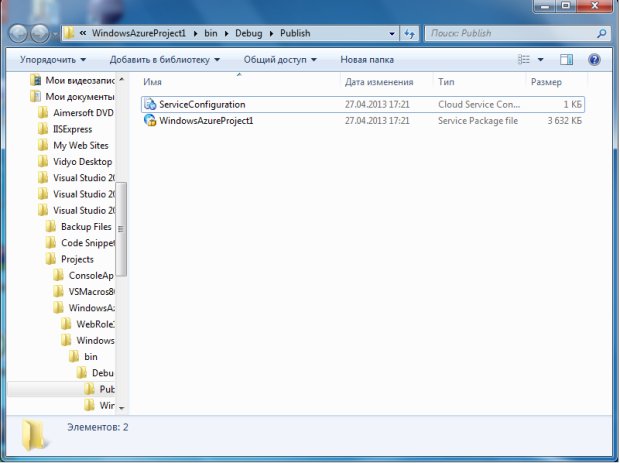Expand arrow after WindowsAzureProject1 in breadcrumb
620x463 pixels.
coord(195,34)
